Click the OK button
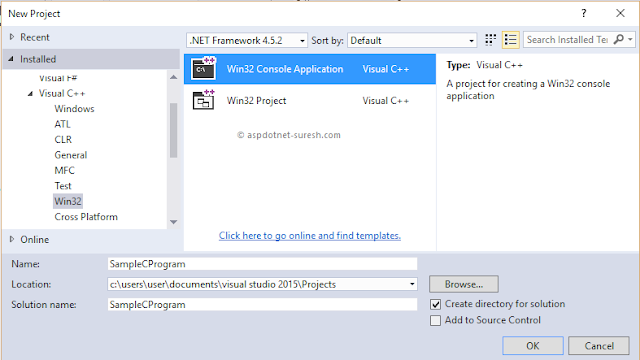 (x=533, y=346)
